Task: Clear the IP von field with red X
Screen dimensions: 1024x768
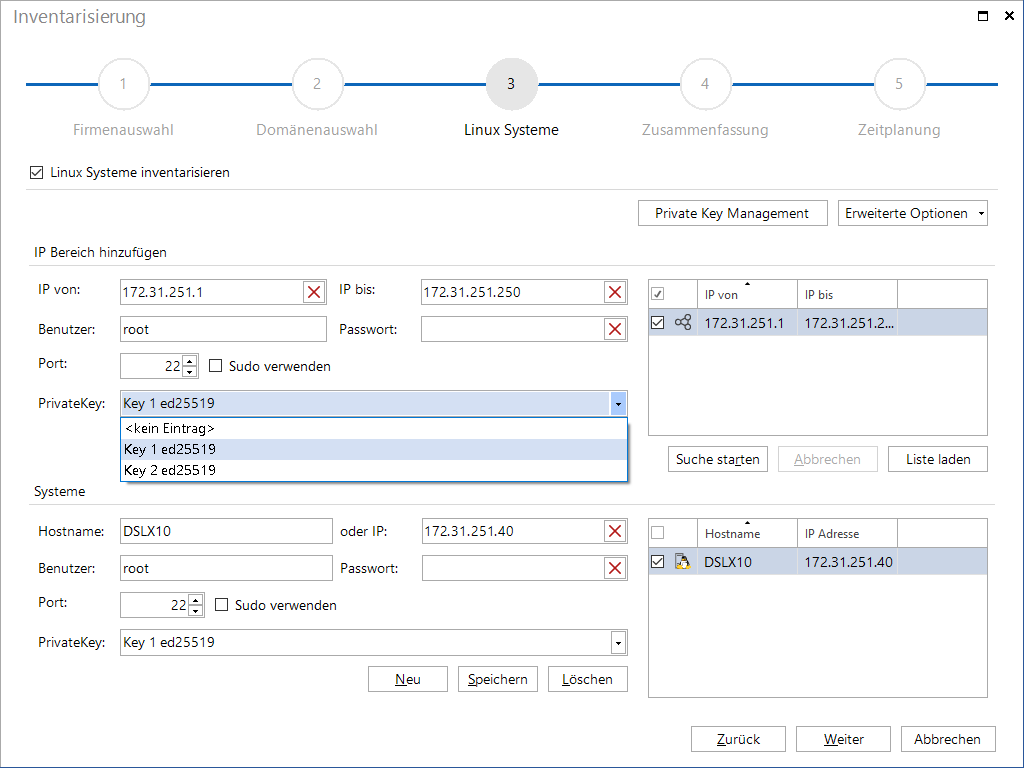Action: coord(314,292)
